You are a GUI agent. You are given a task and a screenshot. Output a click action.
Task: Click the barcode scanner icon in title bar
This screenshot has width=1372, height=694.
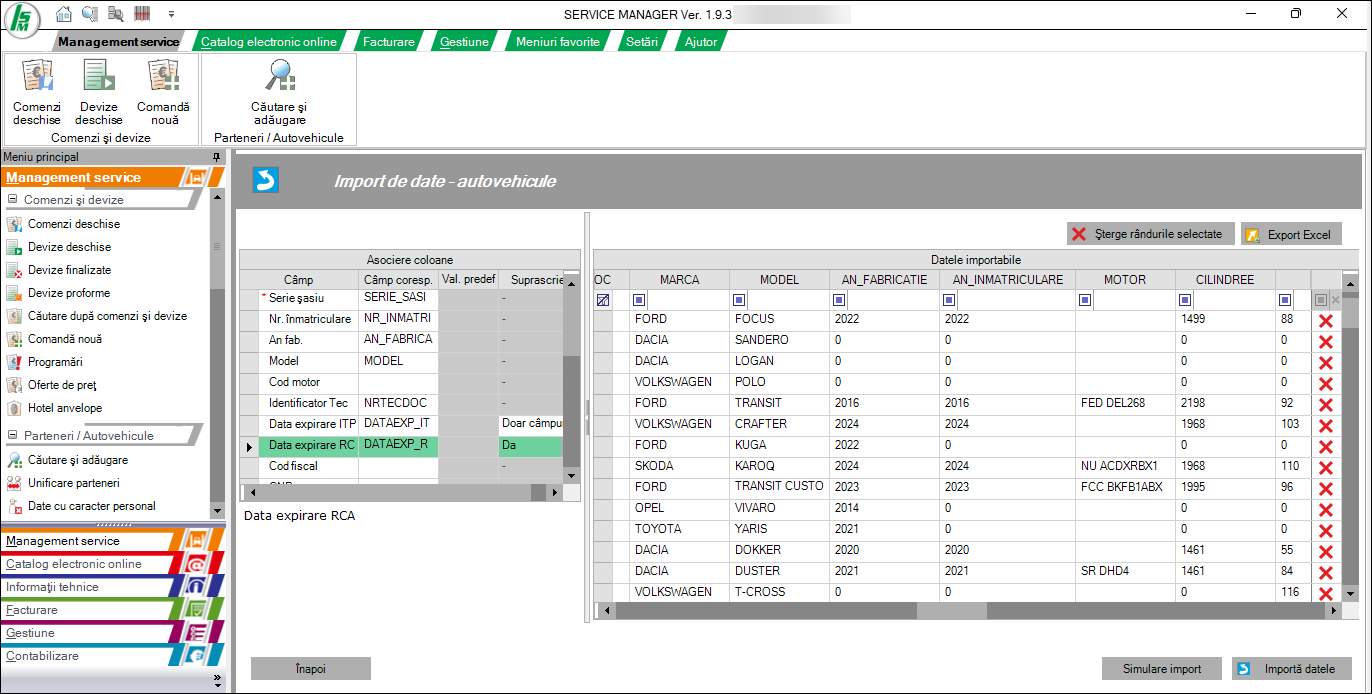(141, 14)
